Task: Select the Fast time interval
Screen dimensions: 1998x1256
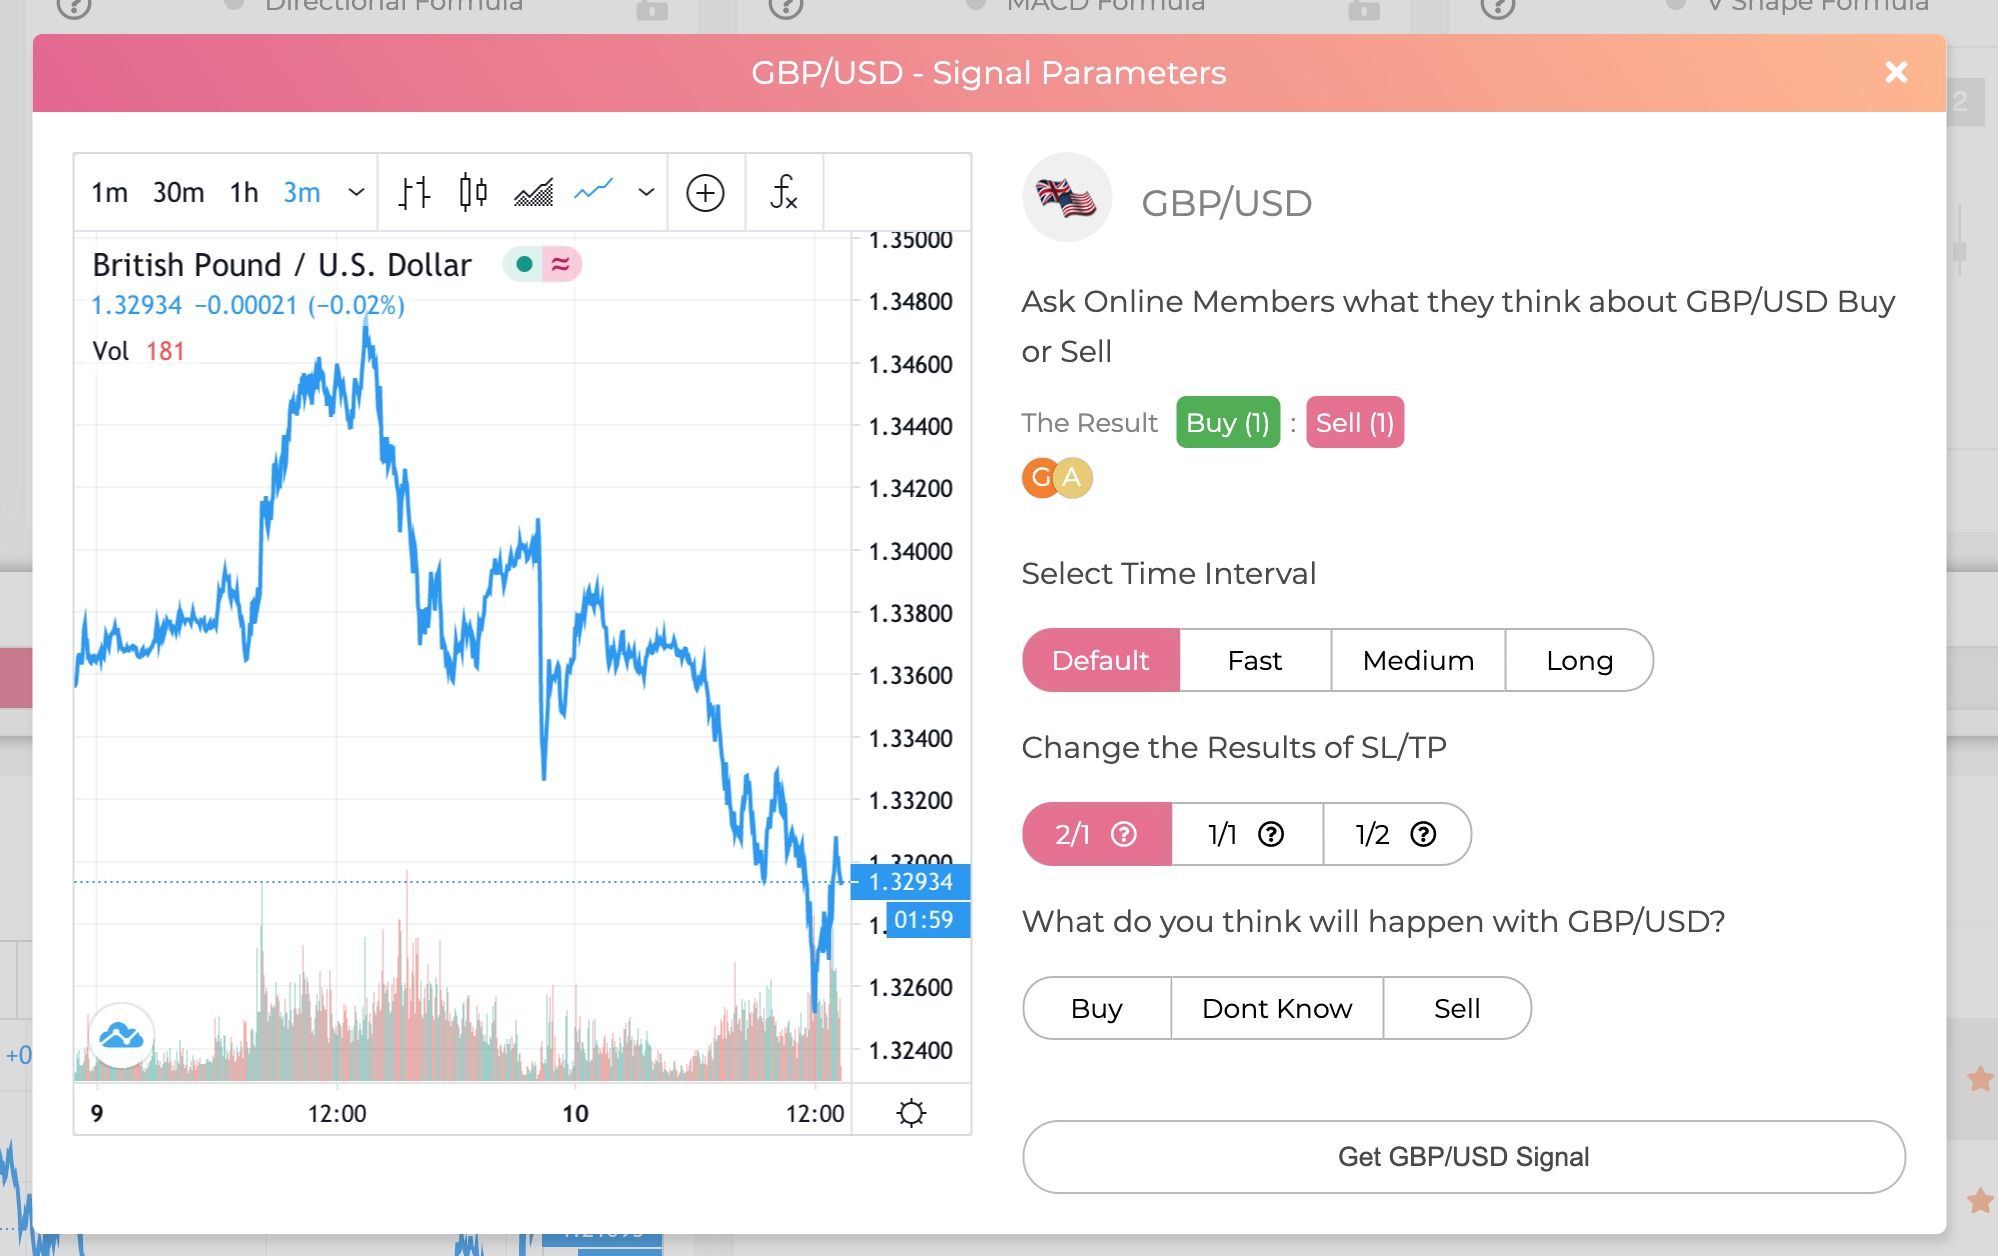Action: [x=1254, y=660]
